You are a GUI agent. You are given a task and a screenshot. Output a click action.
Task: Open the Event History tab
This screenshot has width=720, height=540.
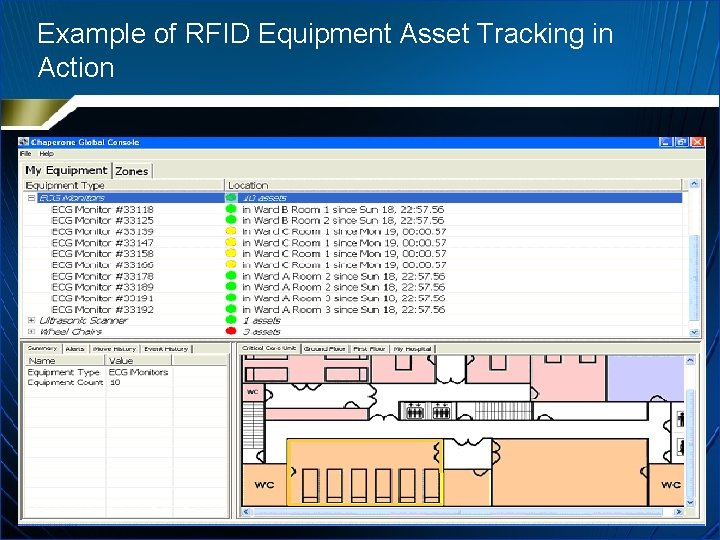pyautogui.click(x=166, y=349)
